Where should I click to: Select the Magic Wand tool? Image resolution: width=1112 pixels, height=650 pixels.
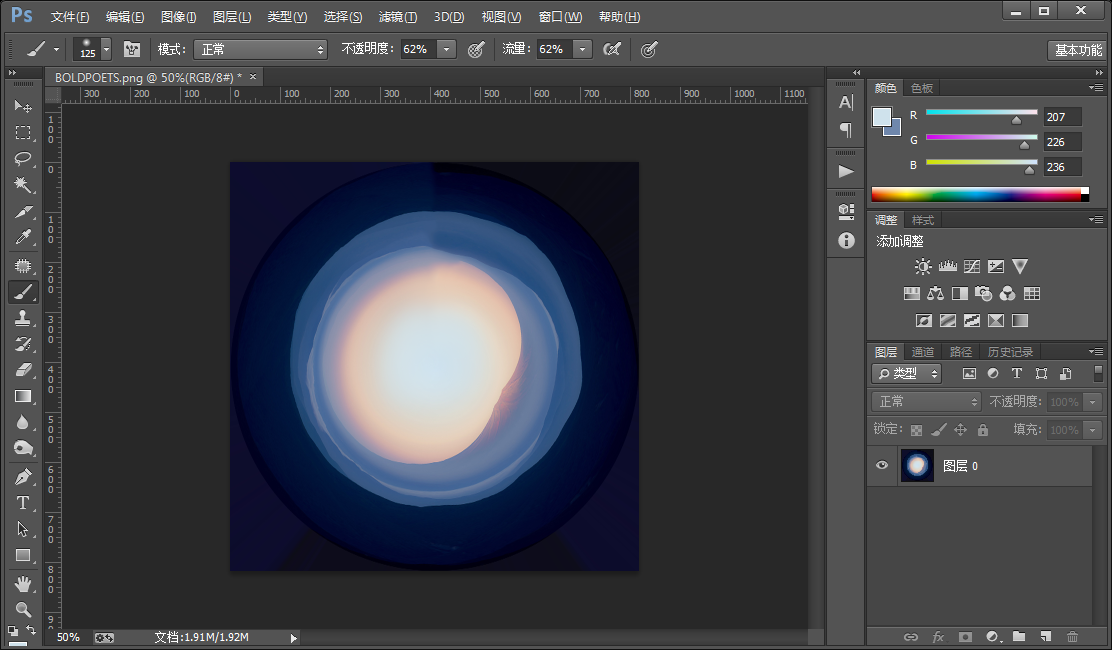(x=23, y=185)
